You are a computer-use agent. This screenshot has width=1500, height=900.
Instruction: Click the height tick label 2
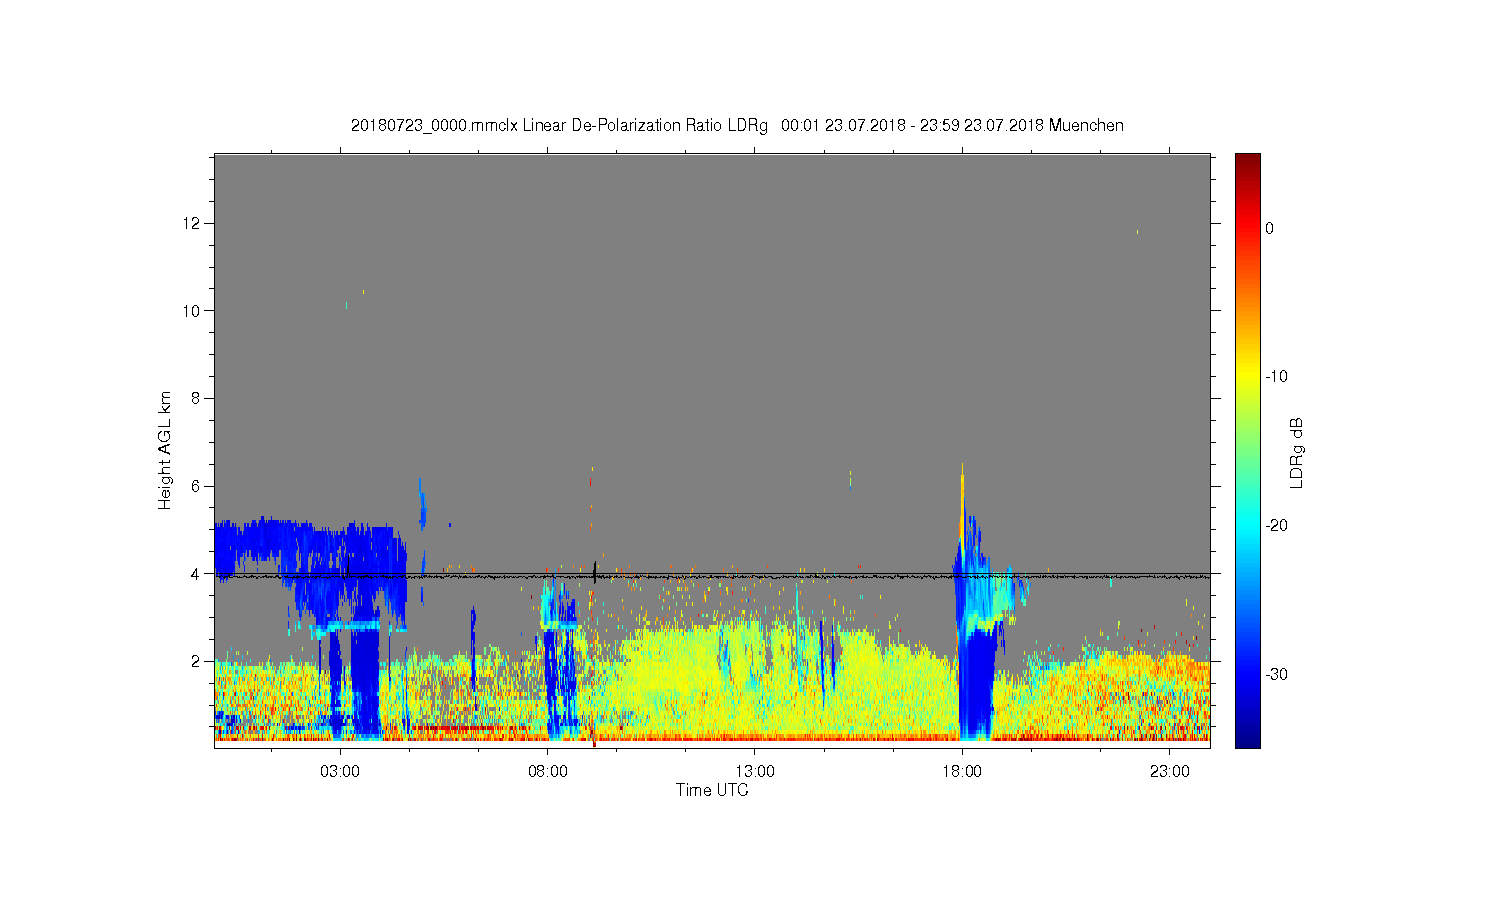pos(196,661)
